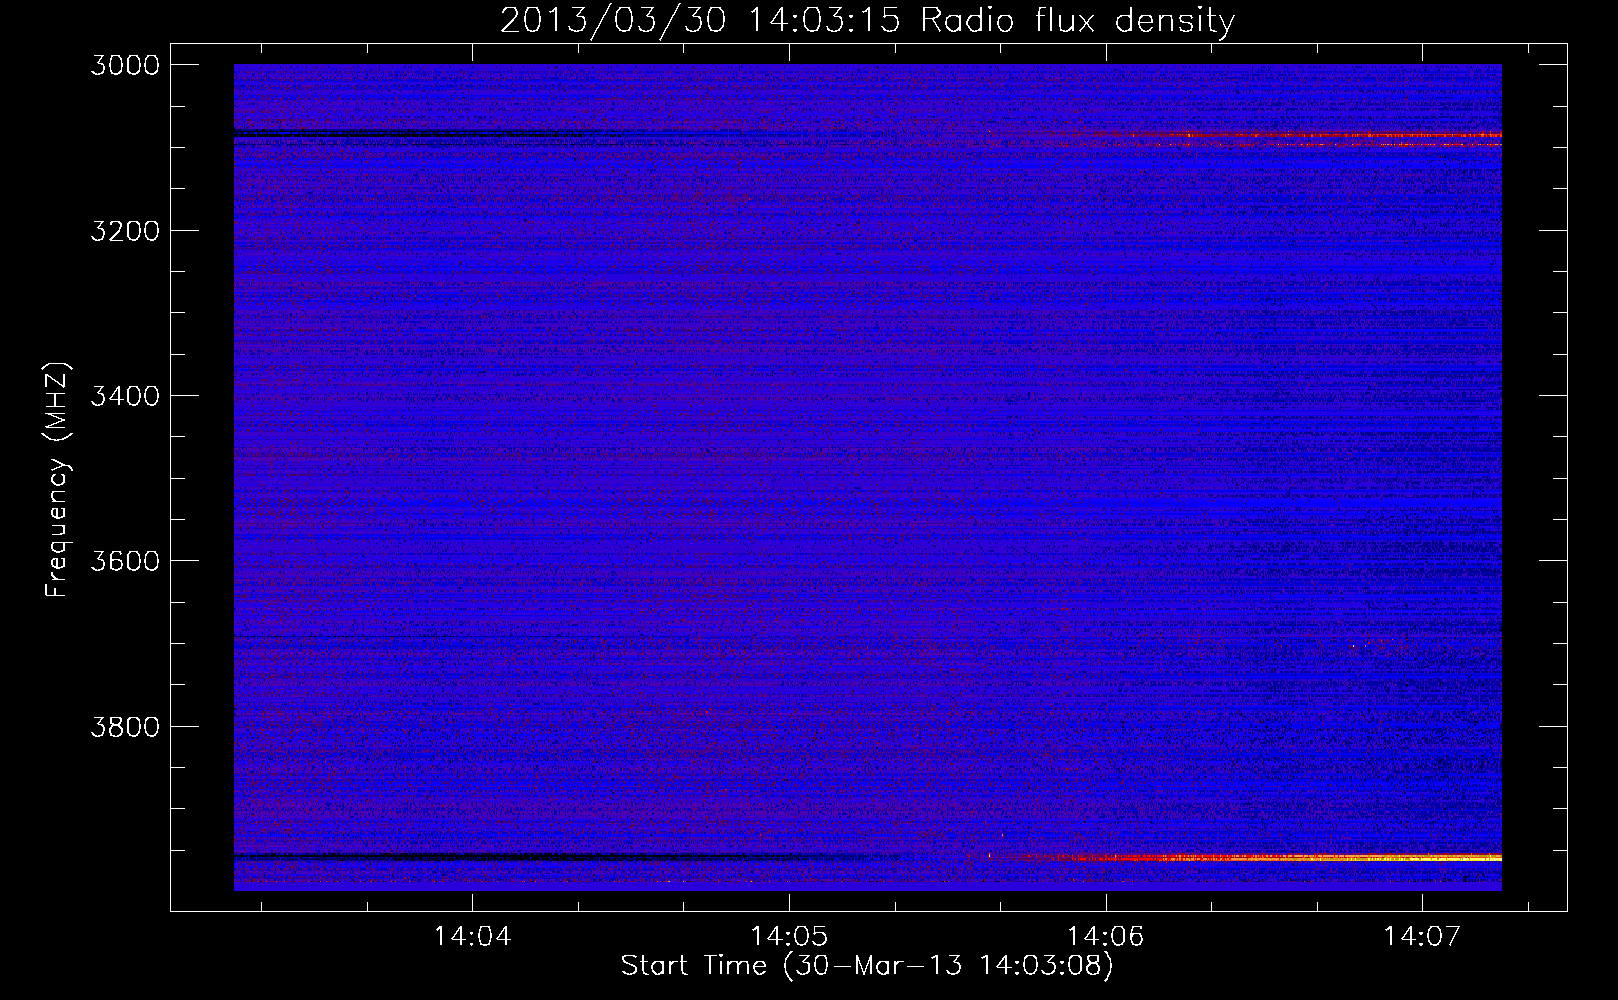Click the dark horizontal line near 3085 MHz

point(420,134)
